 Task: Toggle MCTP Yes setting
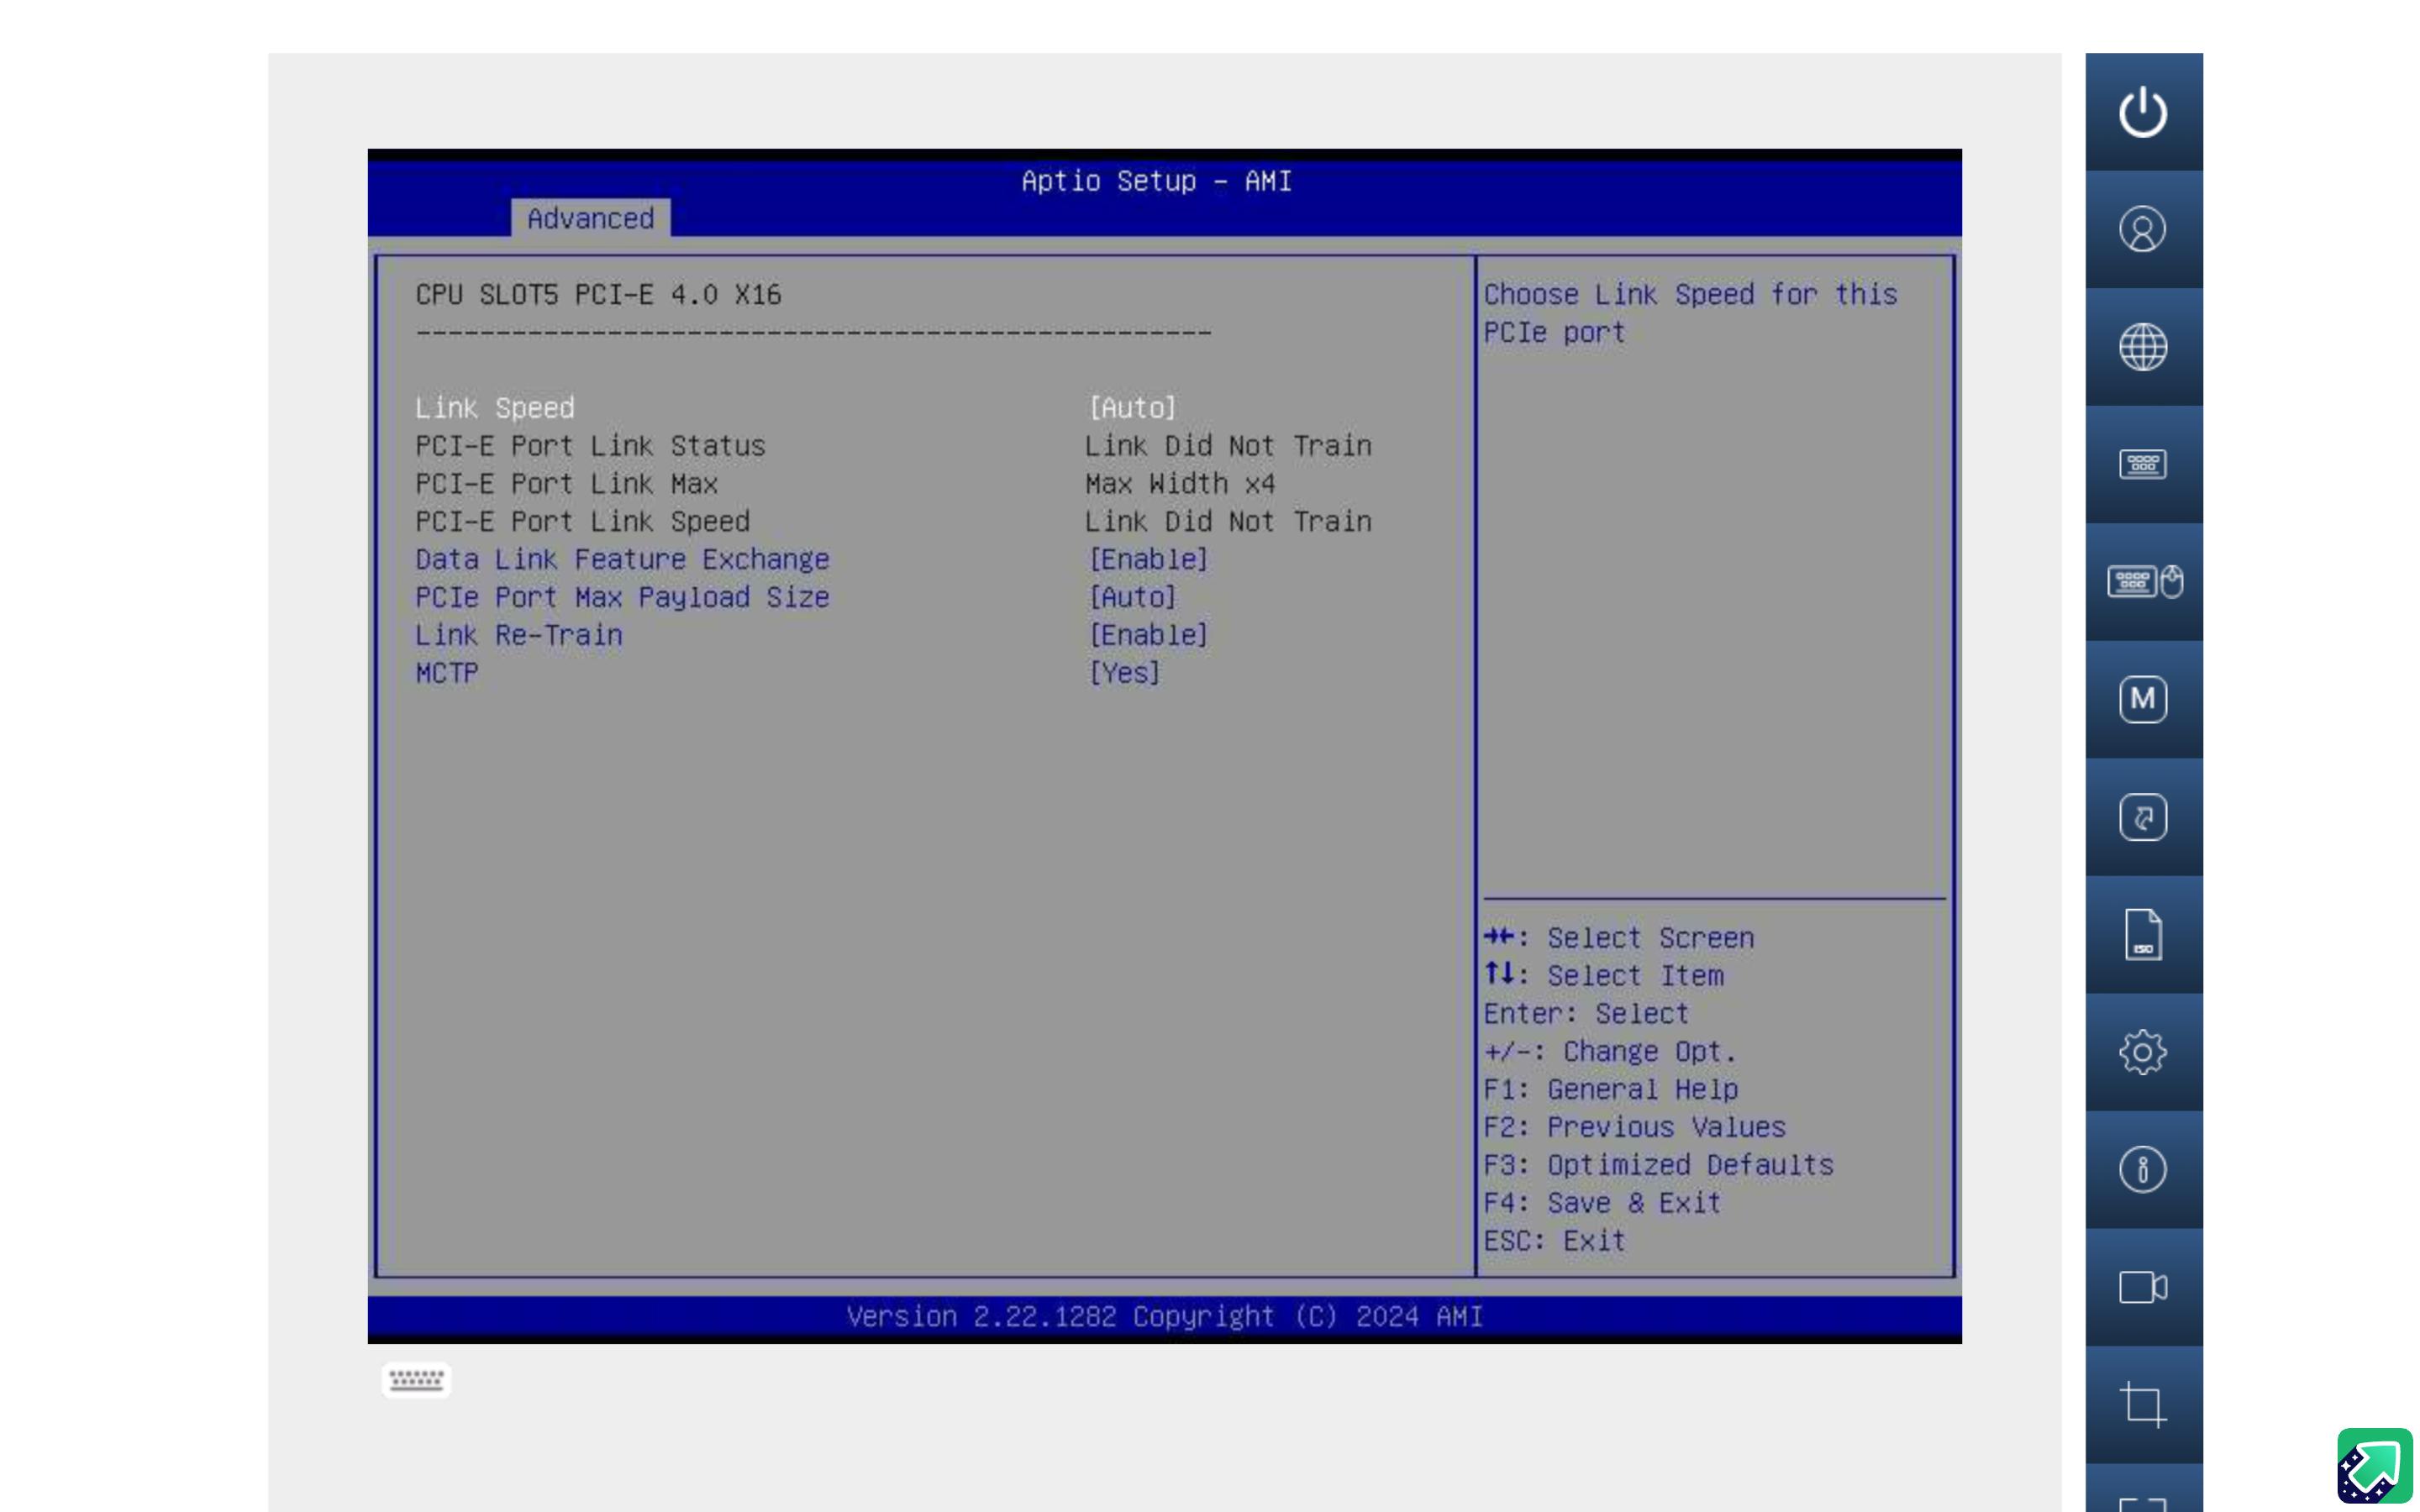pyautogui.click(x=1124, y=674)
